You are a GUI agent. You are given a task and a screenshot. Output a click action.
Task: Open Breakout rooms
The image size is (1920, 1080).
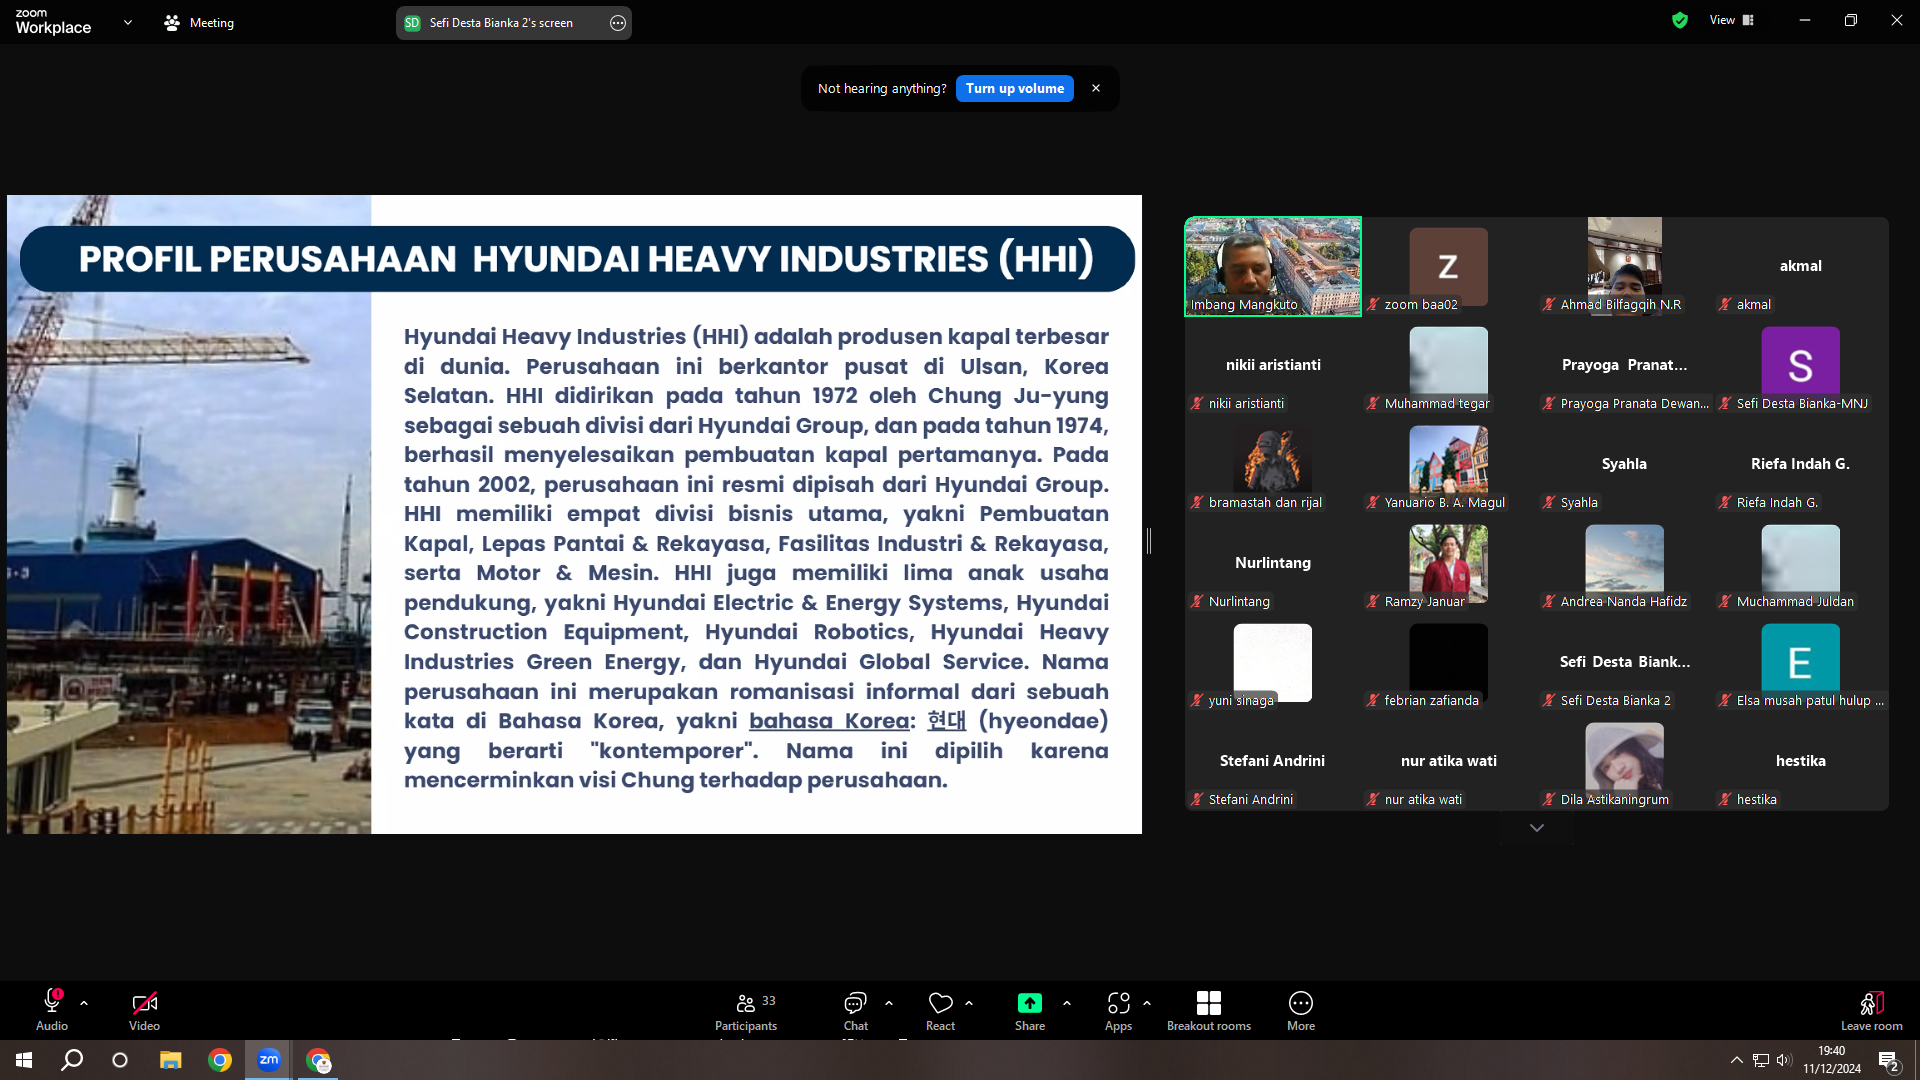point(1209,1010)
